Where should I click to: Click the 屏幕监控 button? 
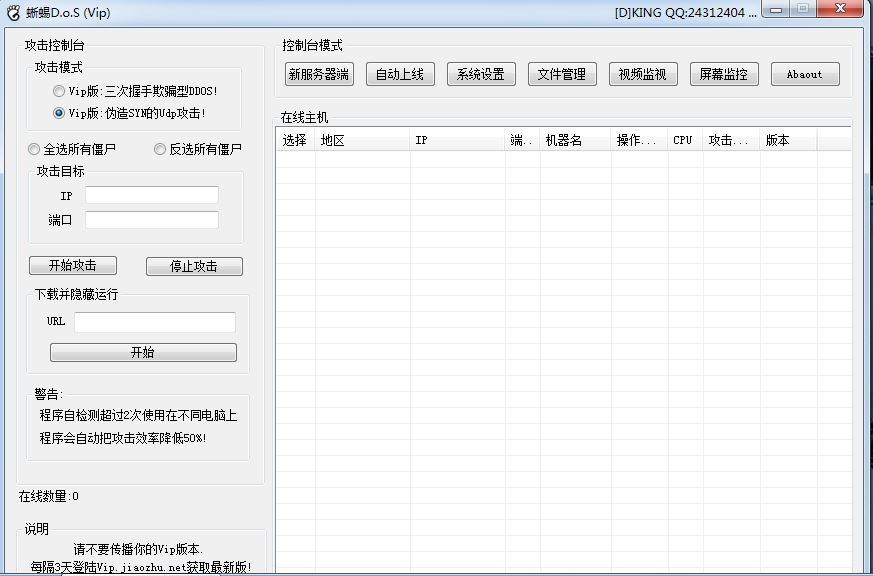point(724,74)
